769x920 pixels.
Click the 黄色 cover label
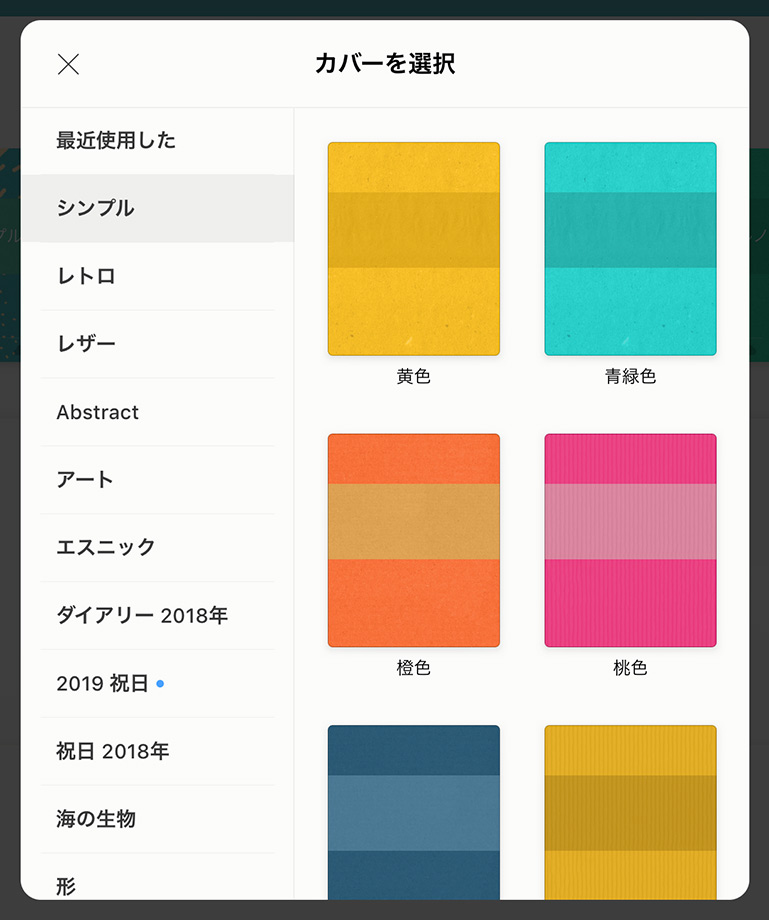coord(414,376)
